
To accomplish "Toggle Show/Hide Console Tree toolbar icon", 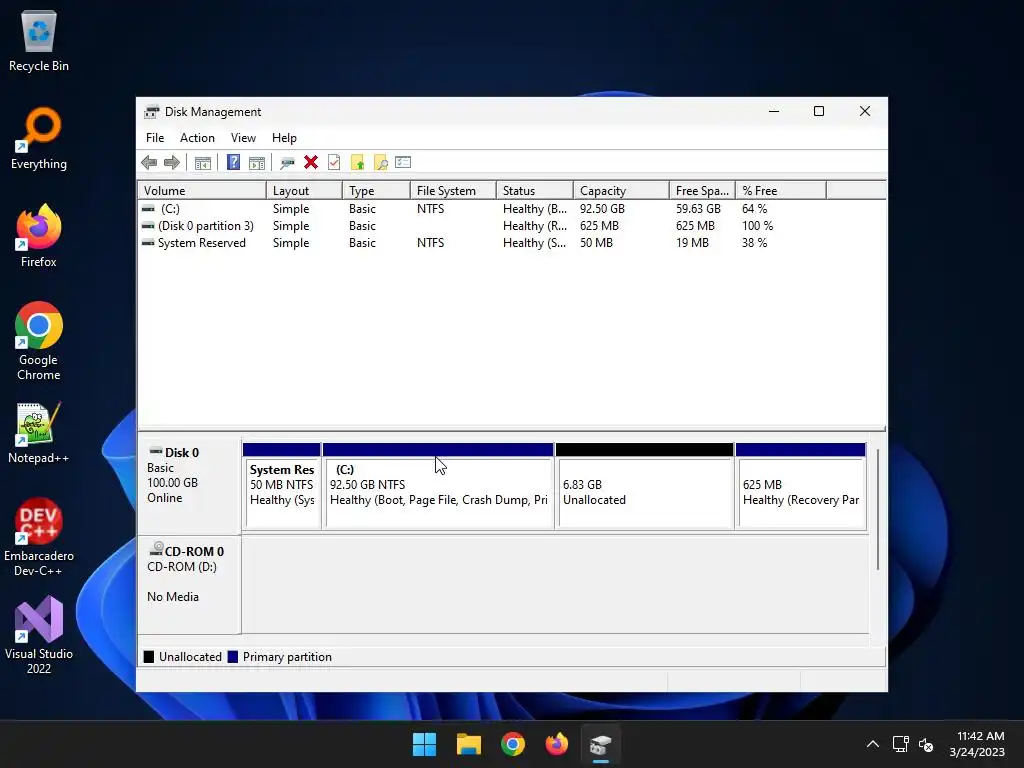I will tap(203, 163).
